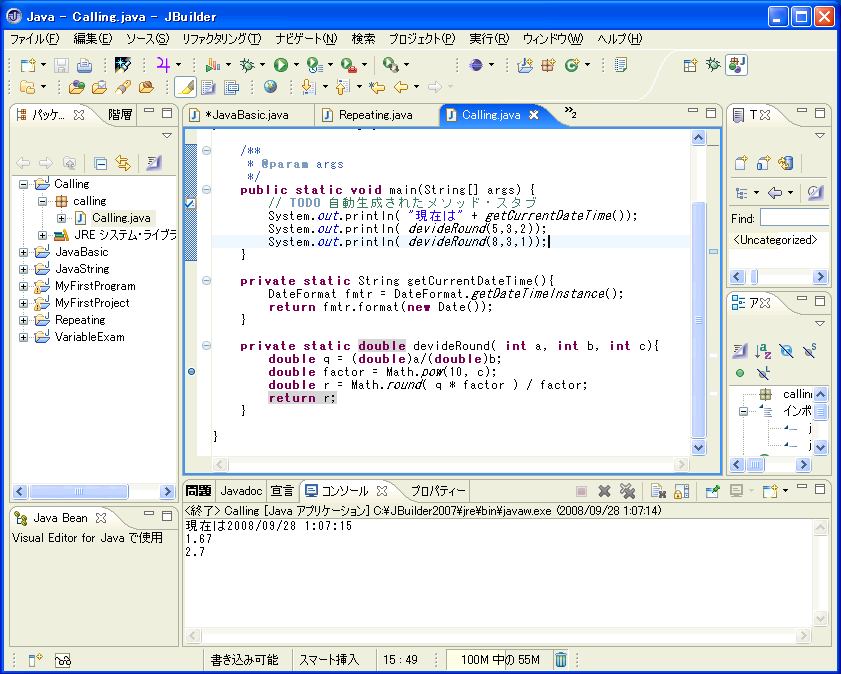Open dropdown arrow next to Run button
The image size is (841, 674).
click(296, 65)
